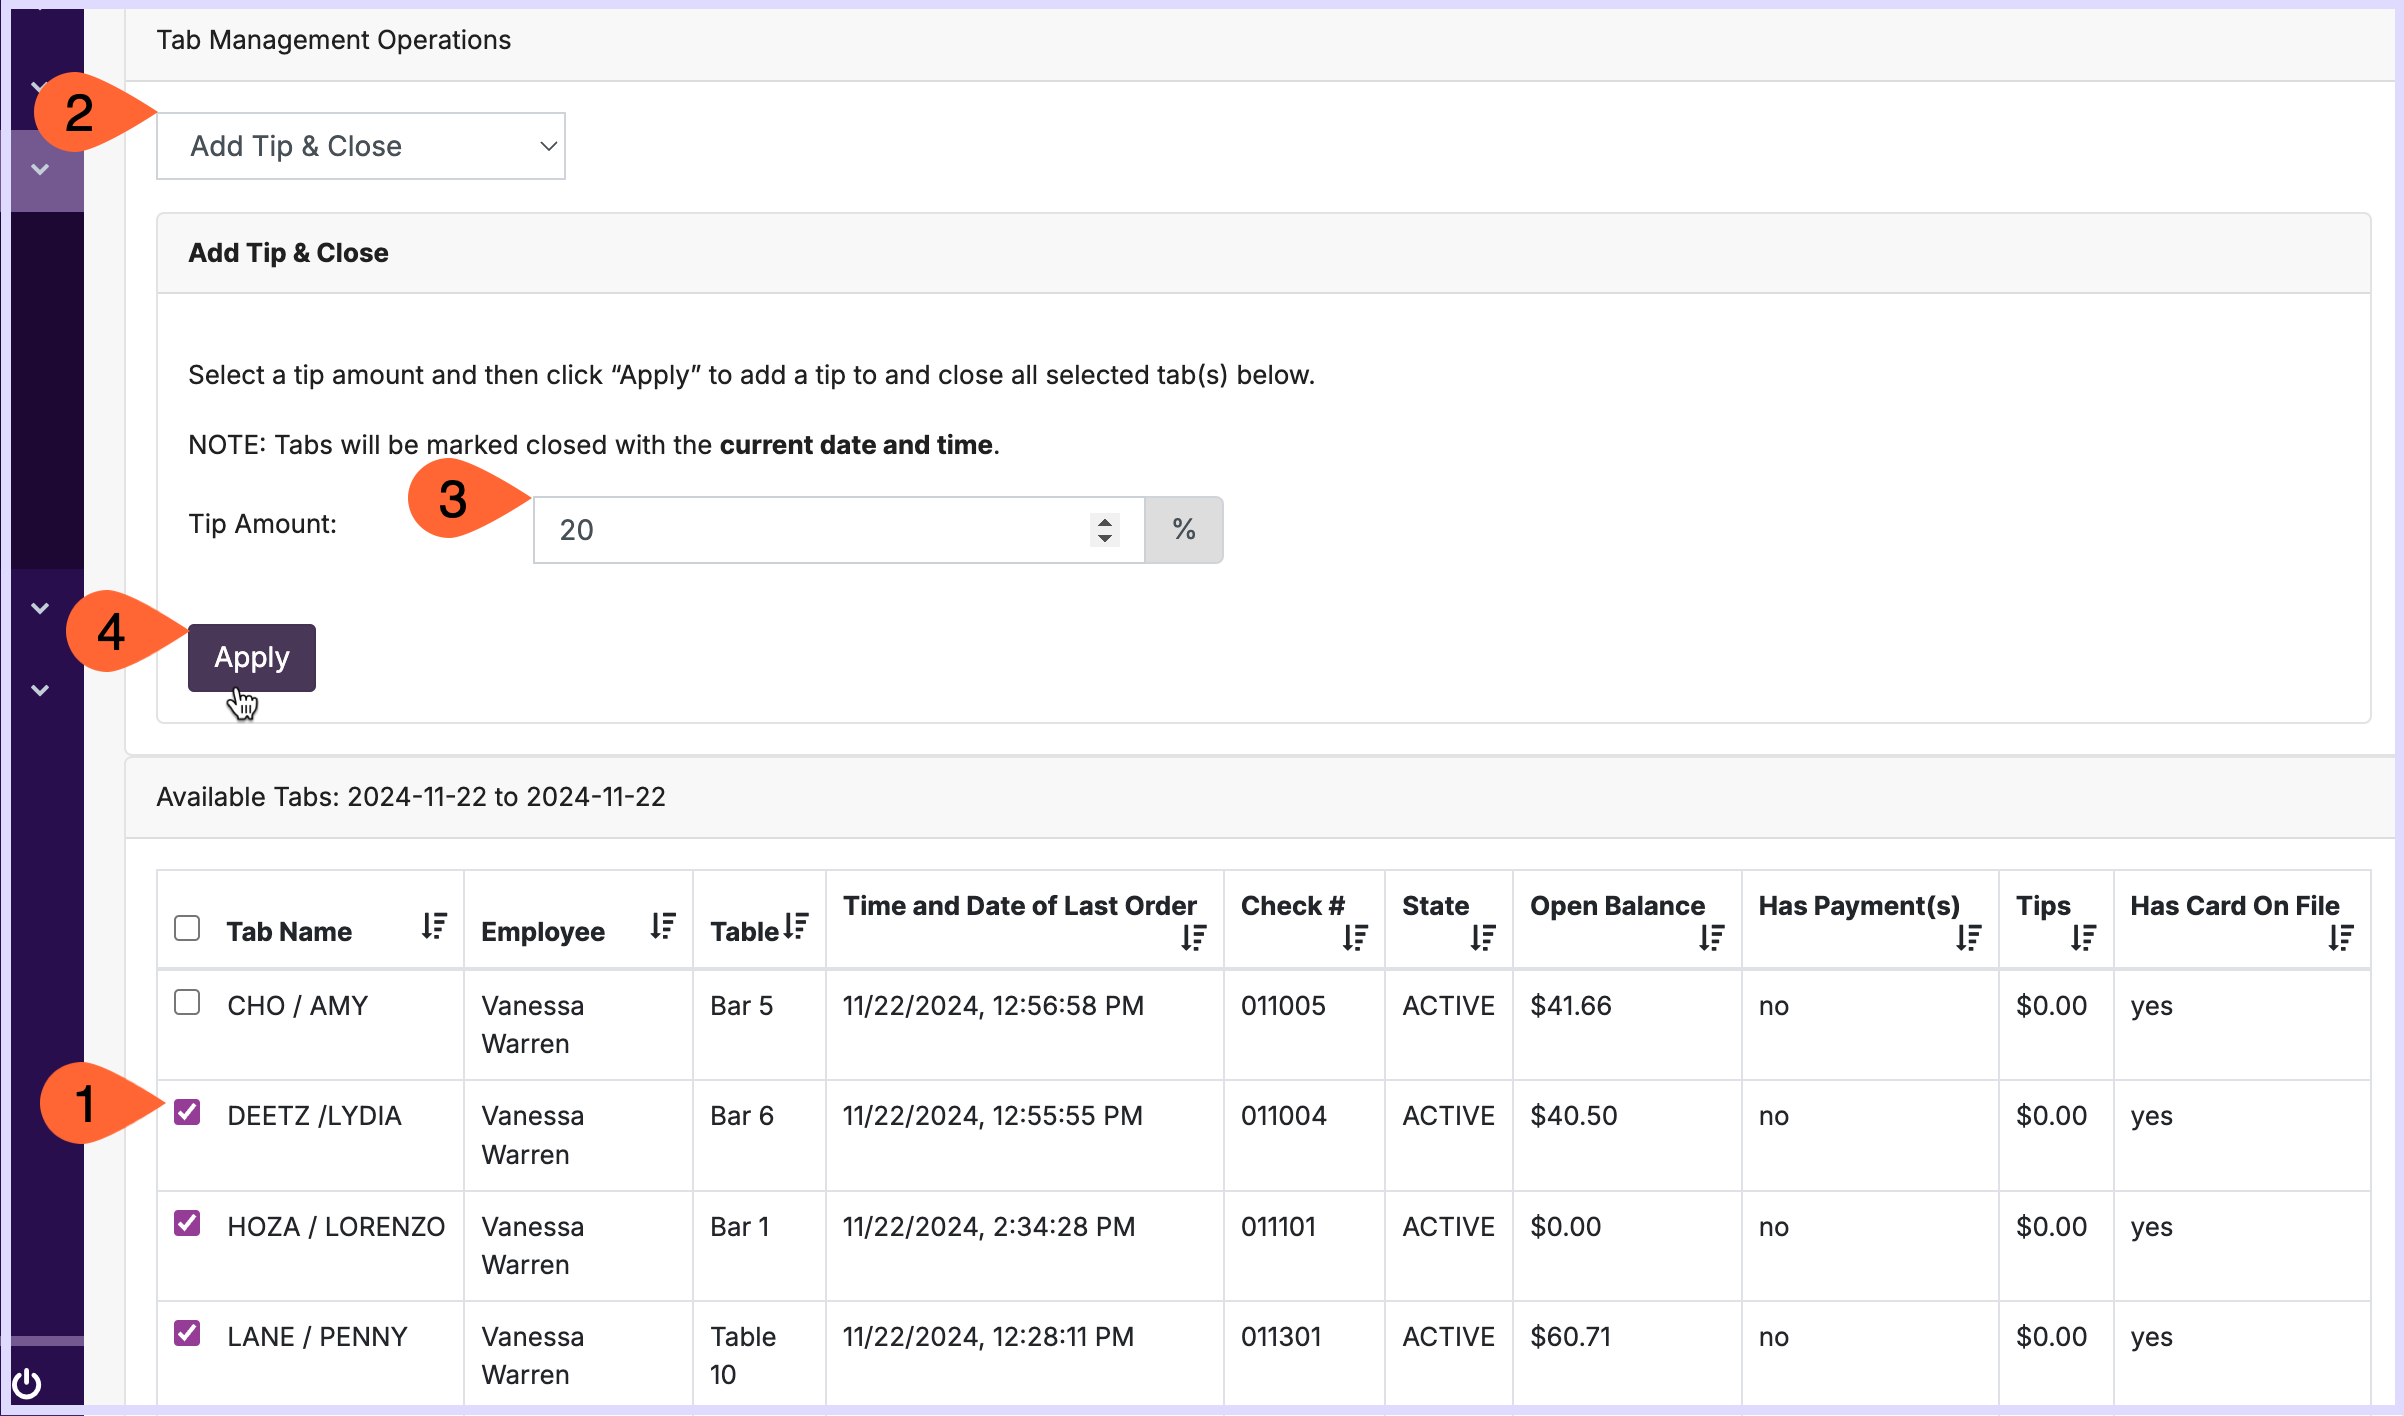Click the CHO / AMY tab name
Viewport: 2404px width, 1416px height.
pyautogui.click(x=298, y=1006)
